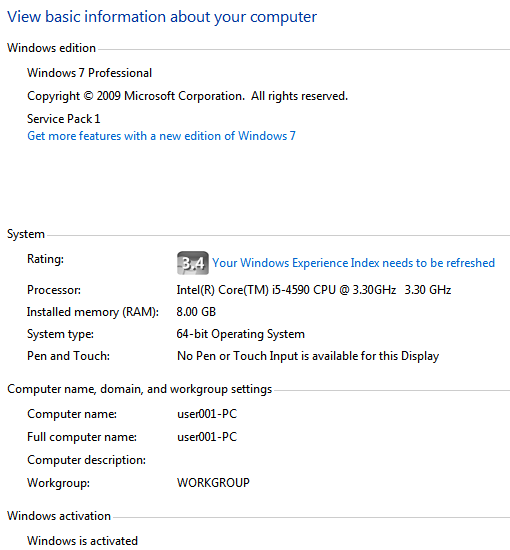Click the 'No Pen or Touch Input' value text
This screenshot has height=550, width=510.
[x=308, y=356]
